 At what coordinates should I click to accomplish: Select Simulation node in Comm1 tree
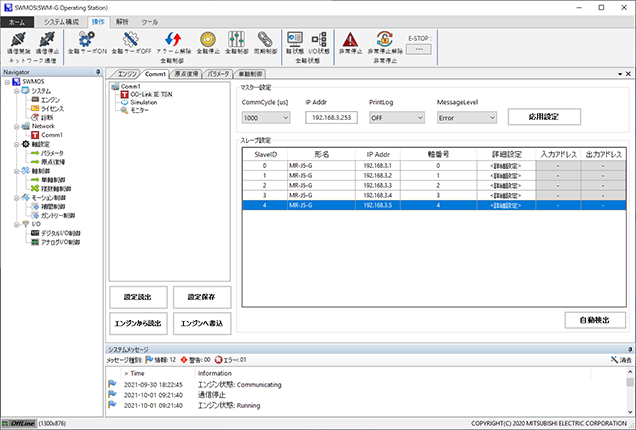pyautogui.click(x=139, y=102)
